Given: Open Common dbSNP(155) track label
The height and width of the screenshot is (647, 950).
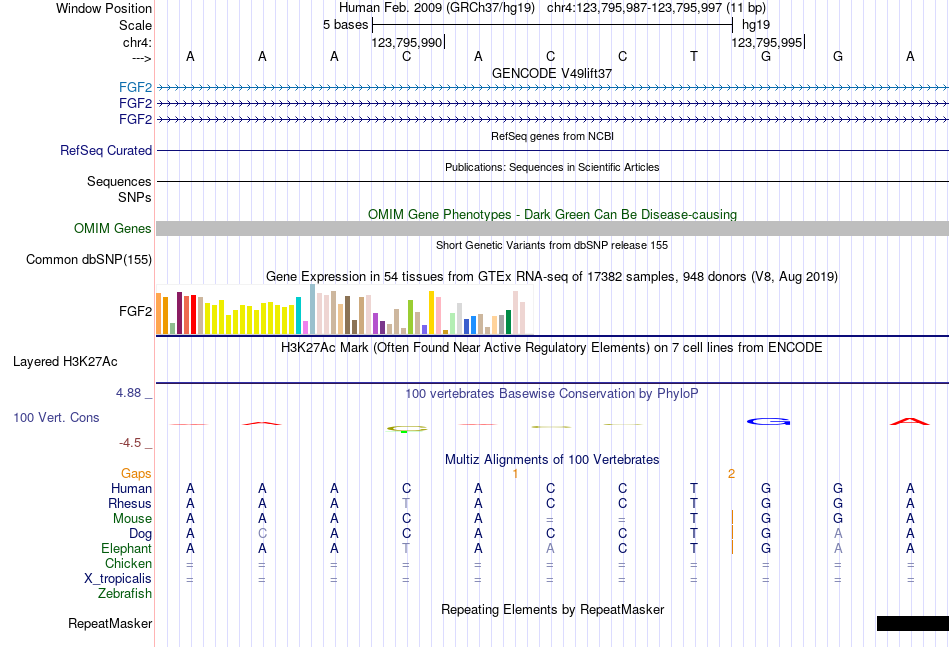Looking at the screenshot, I should (x=89, y=259).
